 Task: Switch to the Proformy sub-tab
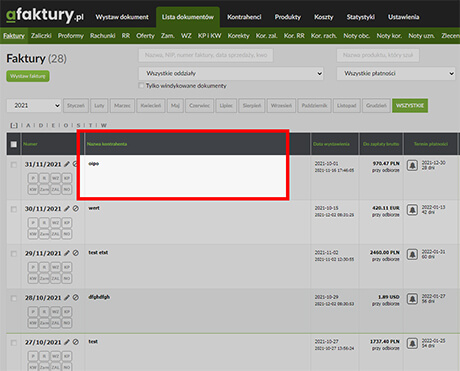71,36
